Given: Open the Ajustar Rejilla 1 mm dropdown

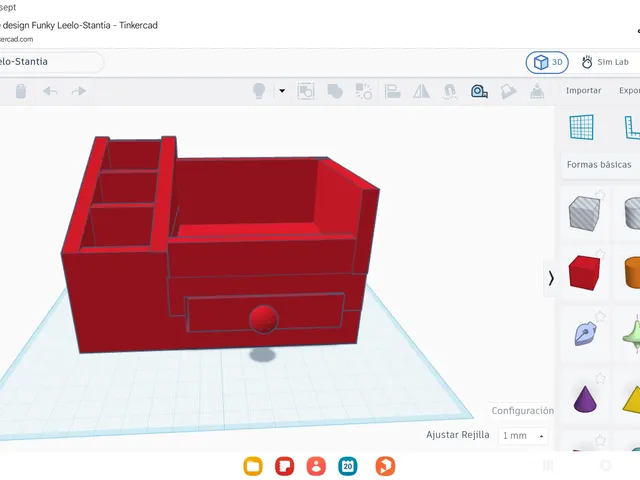Looking at the screenshot, I should 523,436.
